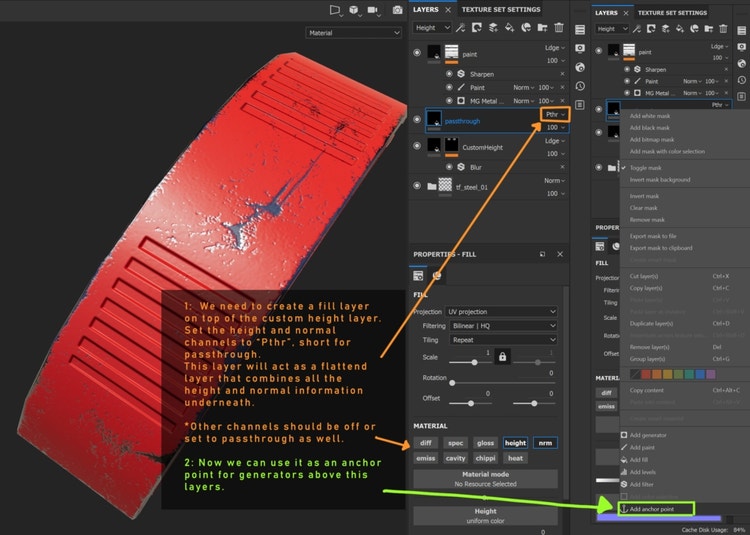The height and width of the screenshot is (535, 750).
Task: Click the add folder icon in Layers toolbar
Action: click(541, 28)
